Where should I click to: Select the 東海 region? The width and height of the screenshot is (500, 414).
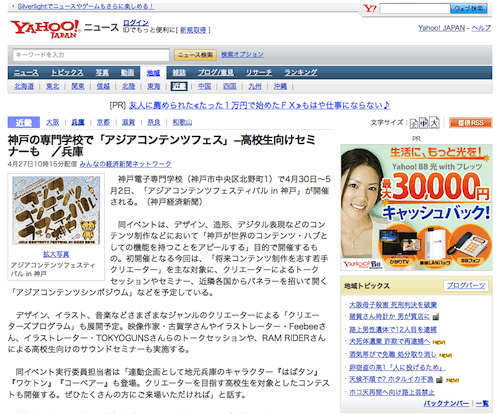[x=154, y=86]
